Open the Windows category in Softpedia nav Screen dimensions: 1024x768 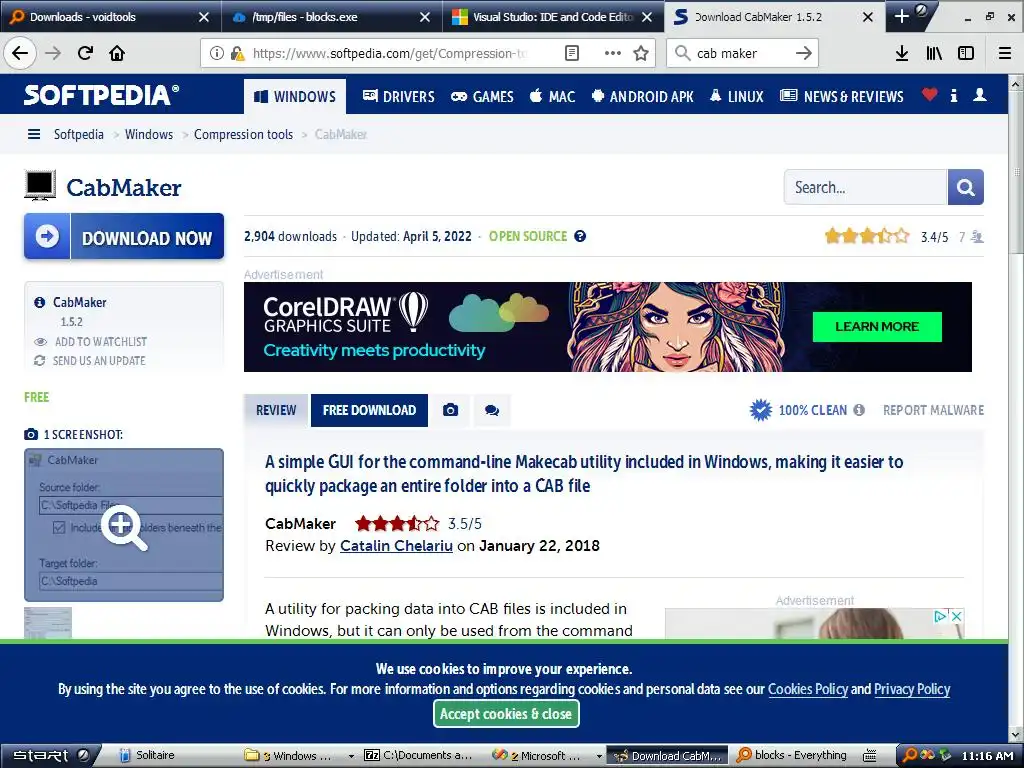(295, 97)
